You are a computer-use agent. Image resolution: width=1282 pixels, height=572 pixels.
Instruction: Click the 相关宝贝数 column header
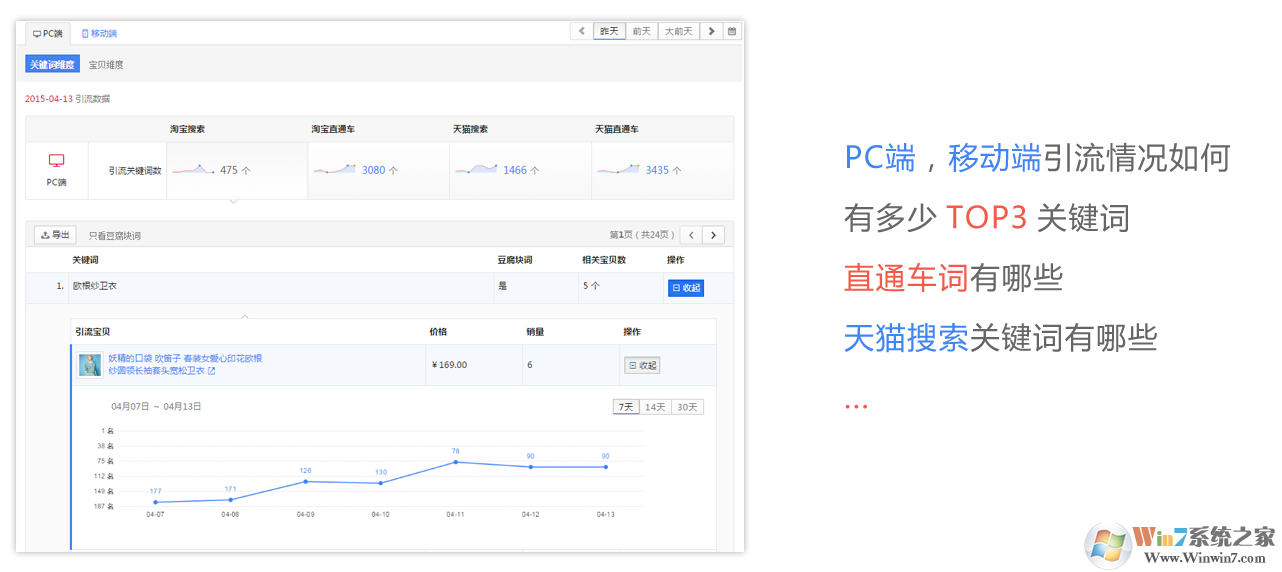[604, 260]
